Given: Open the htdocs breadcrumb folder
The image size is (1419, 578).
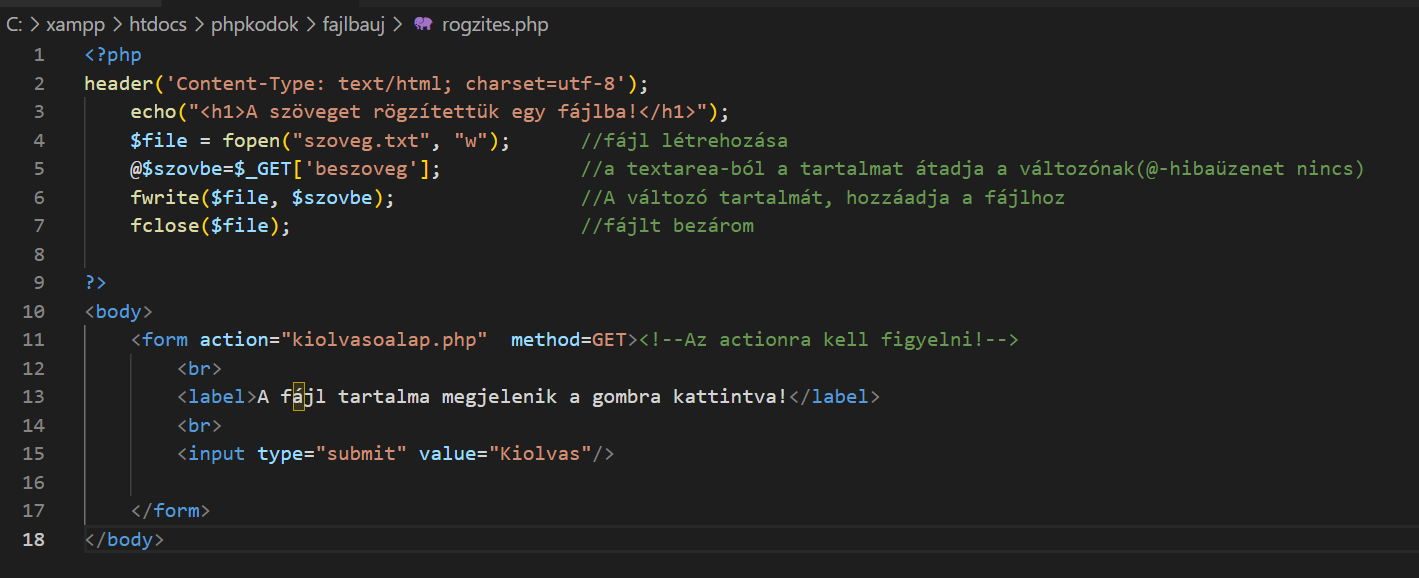Looking at the screenshot, I should point(157,25).
